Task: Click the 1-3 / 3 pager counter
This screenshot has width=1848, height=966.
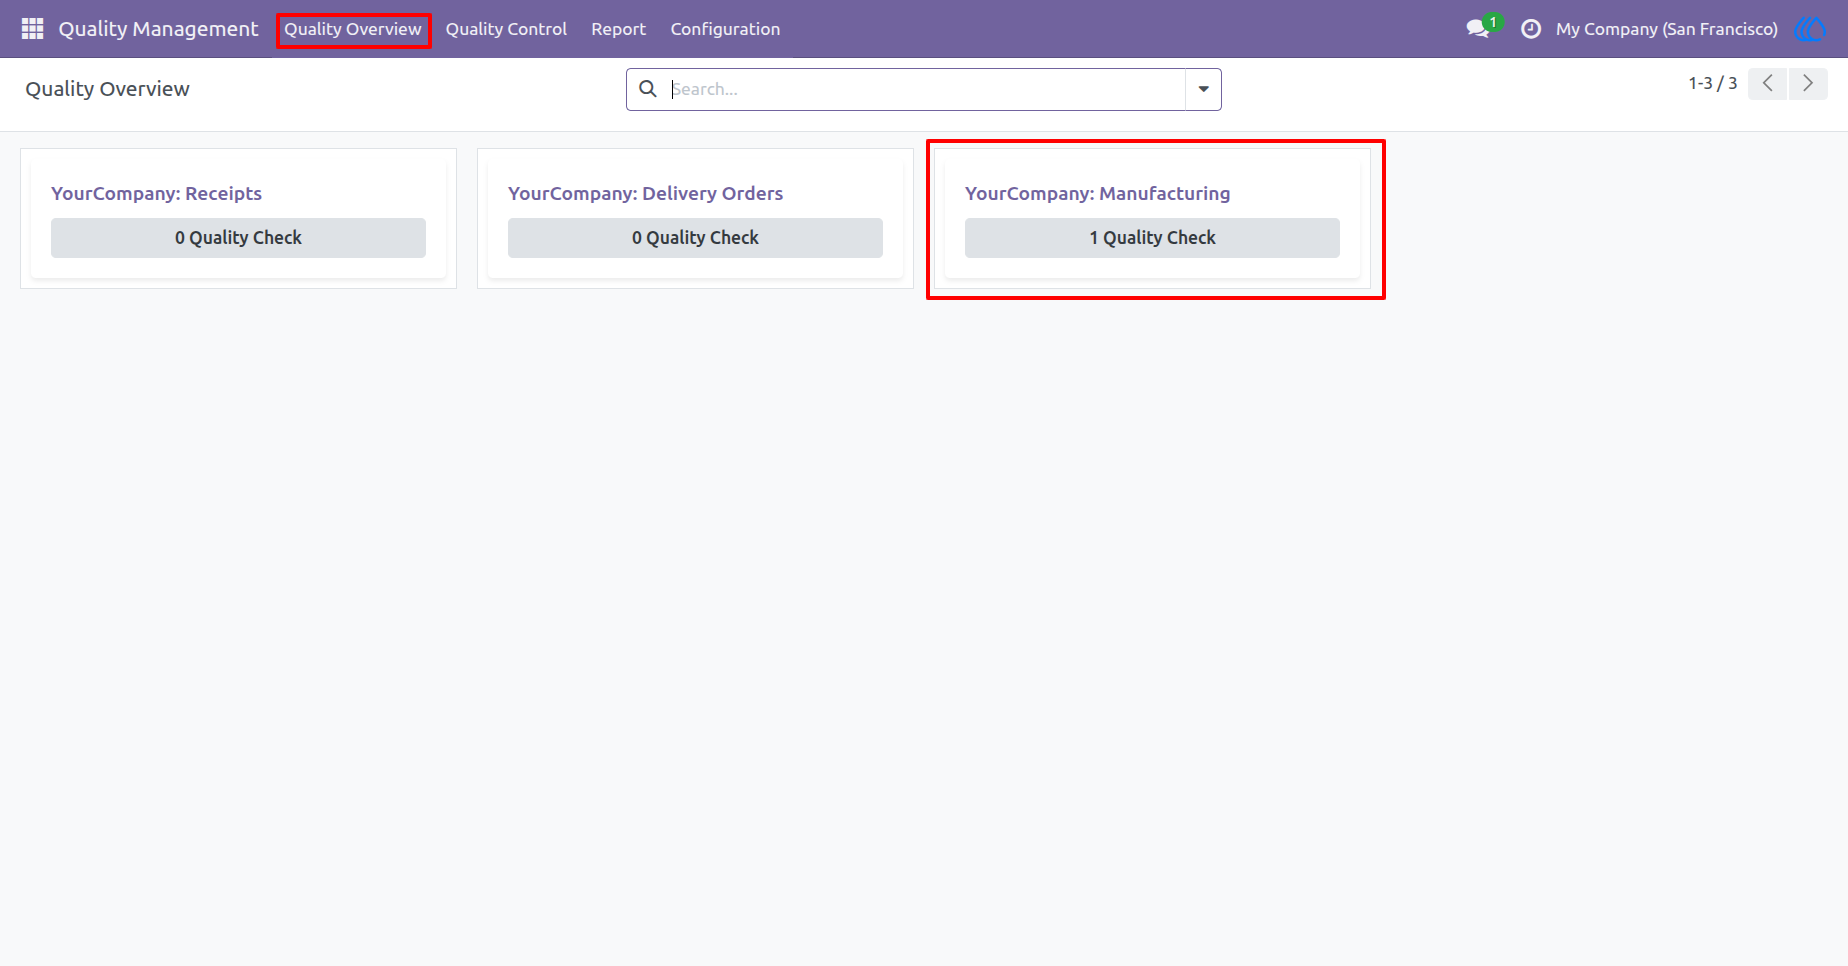Action: click(1712, 84)
